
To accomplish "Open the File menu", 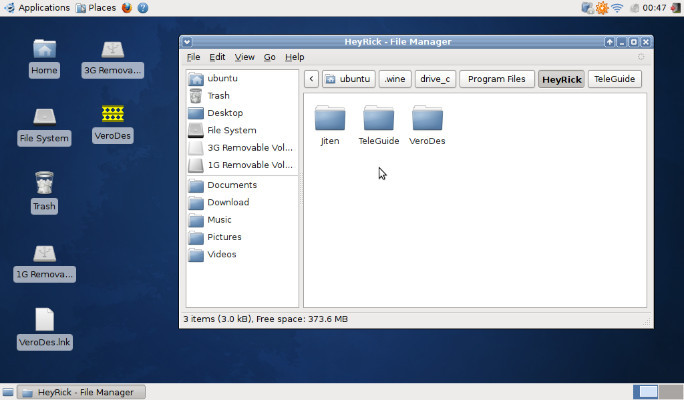I will (193, 57).
